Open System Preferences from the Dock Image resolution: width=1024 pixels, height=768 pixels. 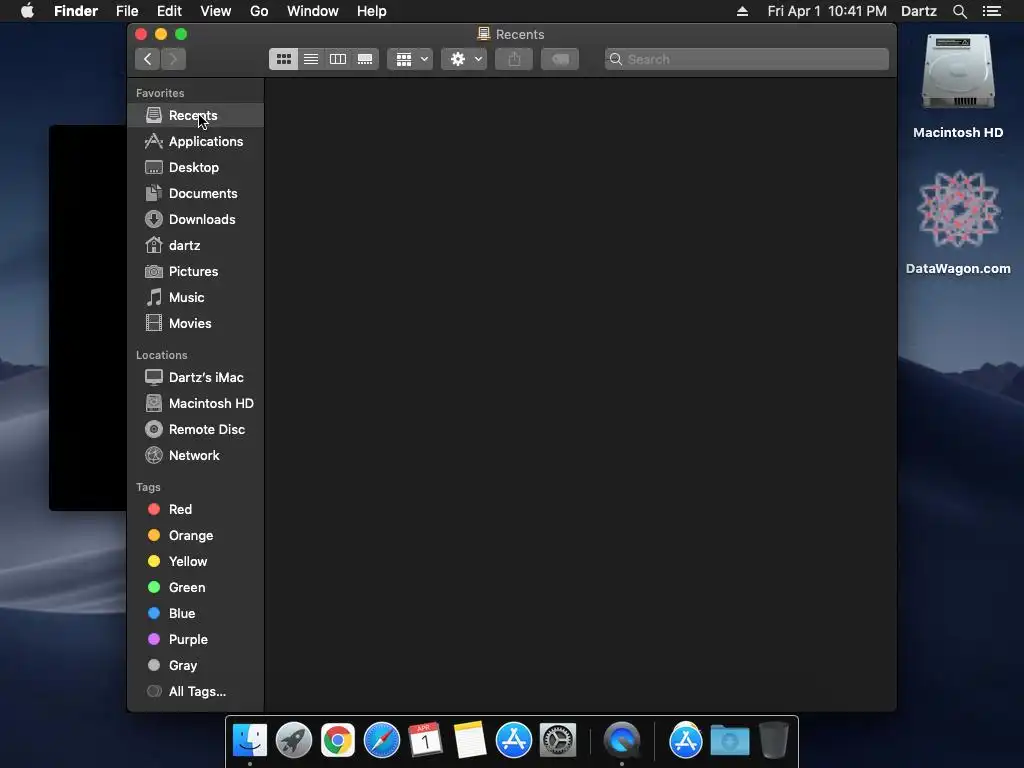(558, 741)
